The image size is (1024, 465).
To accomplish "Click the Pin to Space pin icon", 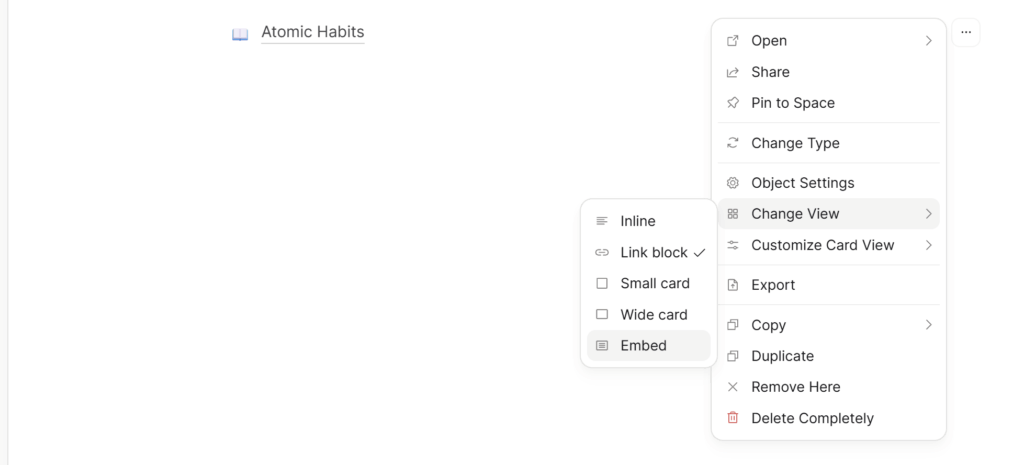I will coord(733,103).
